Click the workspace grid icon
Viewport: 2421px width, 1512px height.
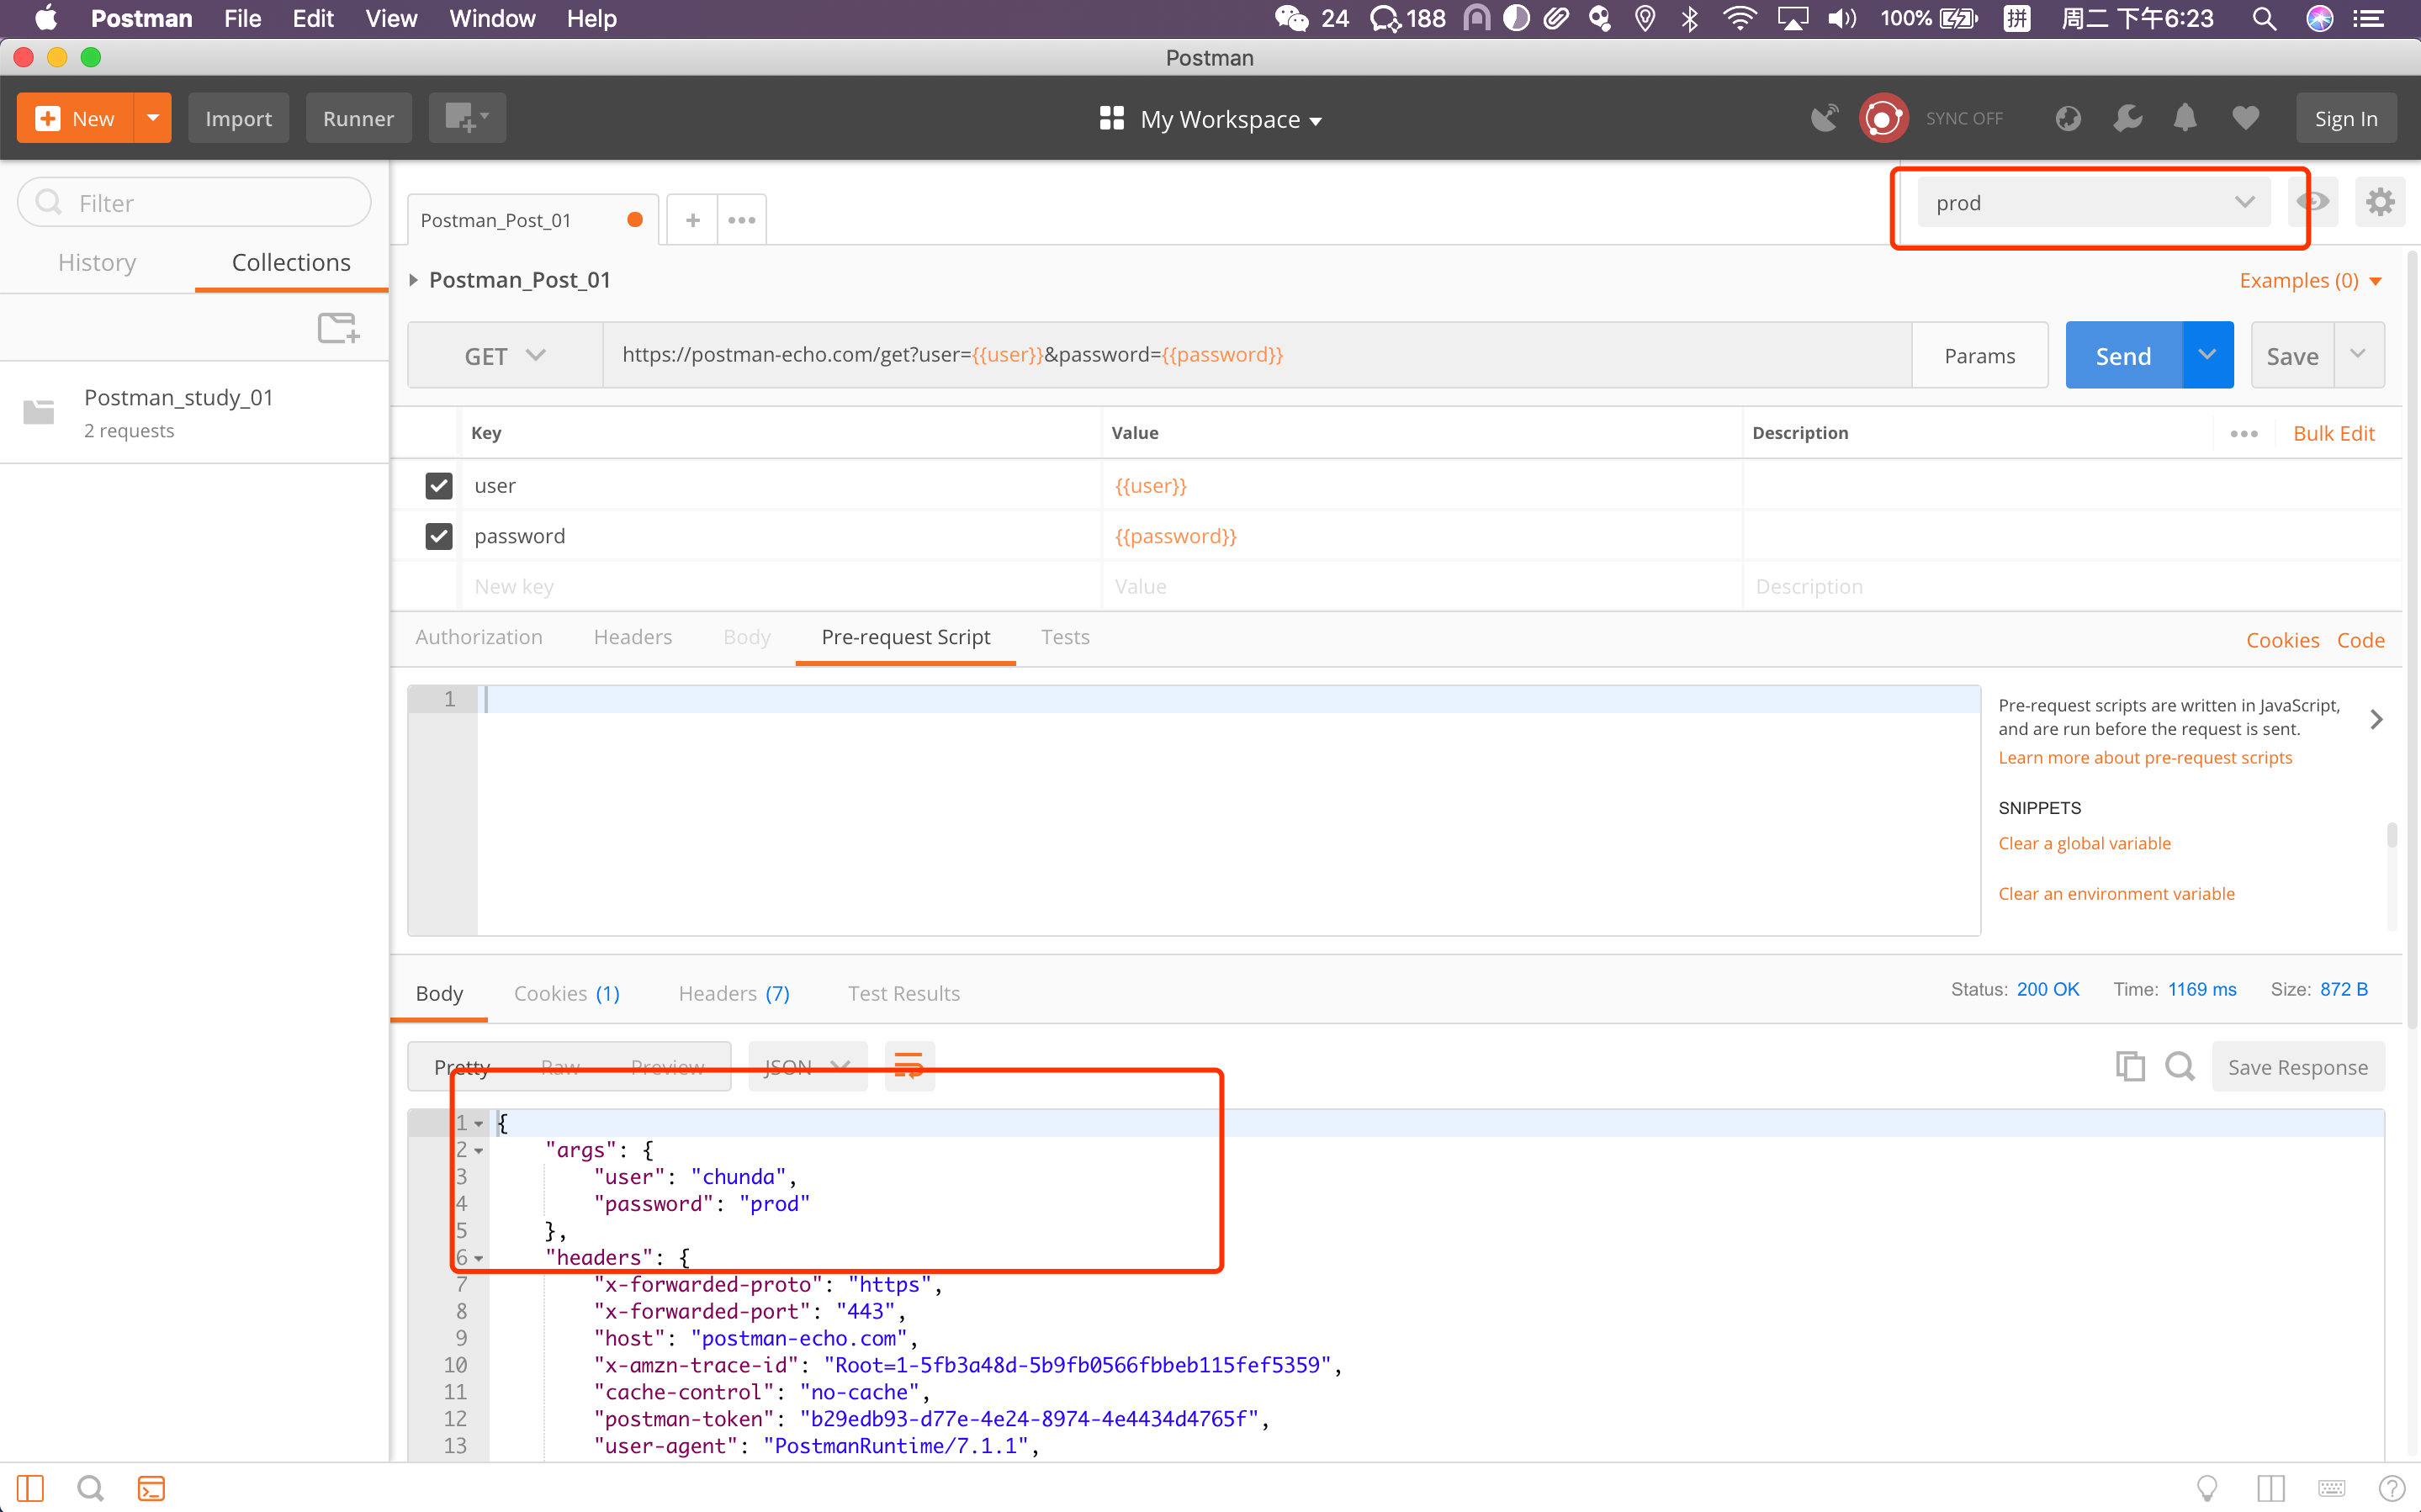click(1112, 118)
